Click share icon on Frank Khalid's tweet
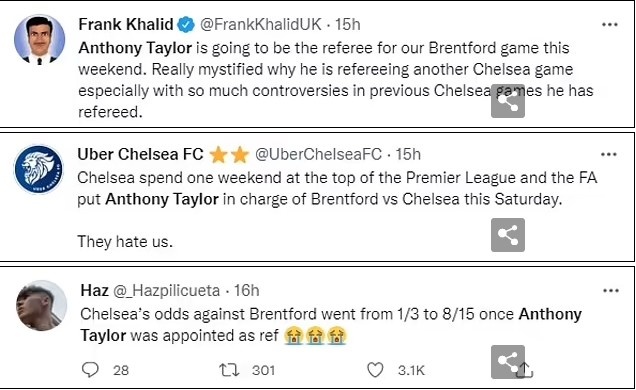636x390 pixels. (x=508, y=101)
